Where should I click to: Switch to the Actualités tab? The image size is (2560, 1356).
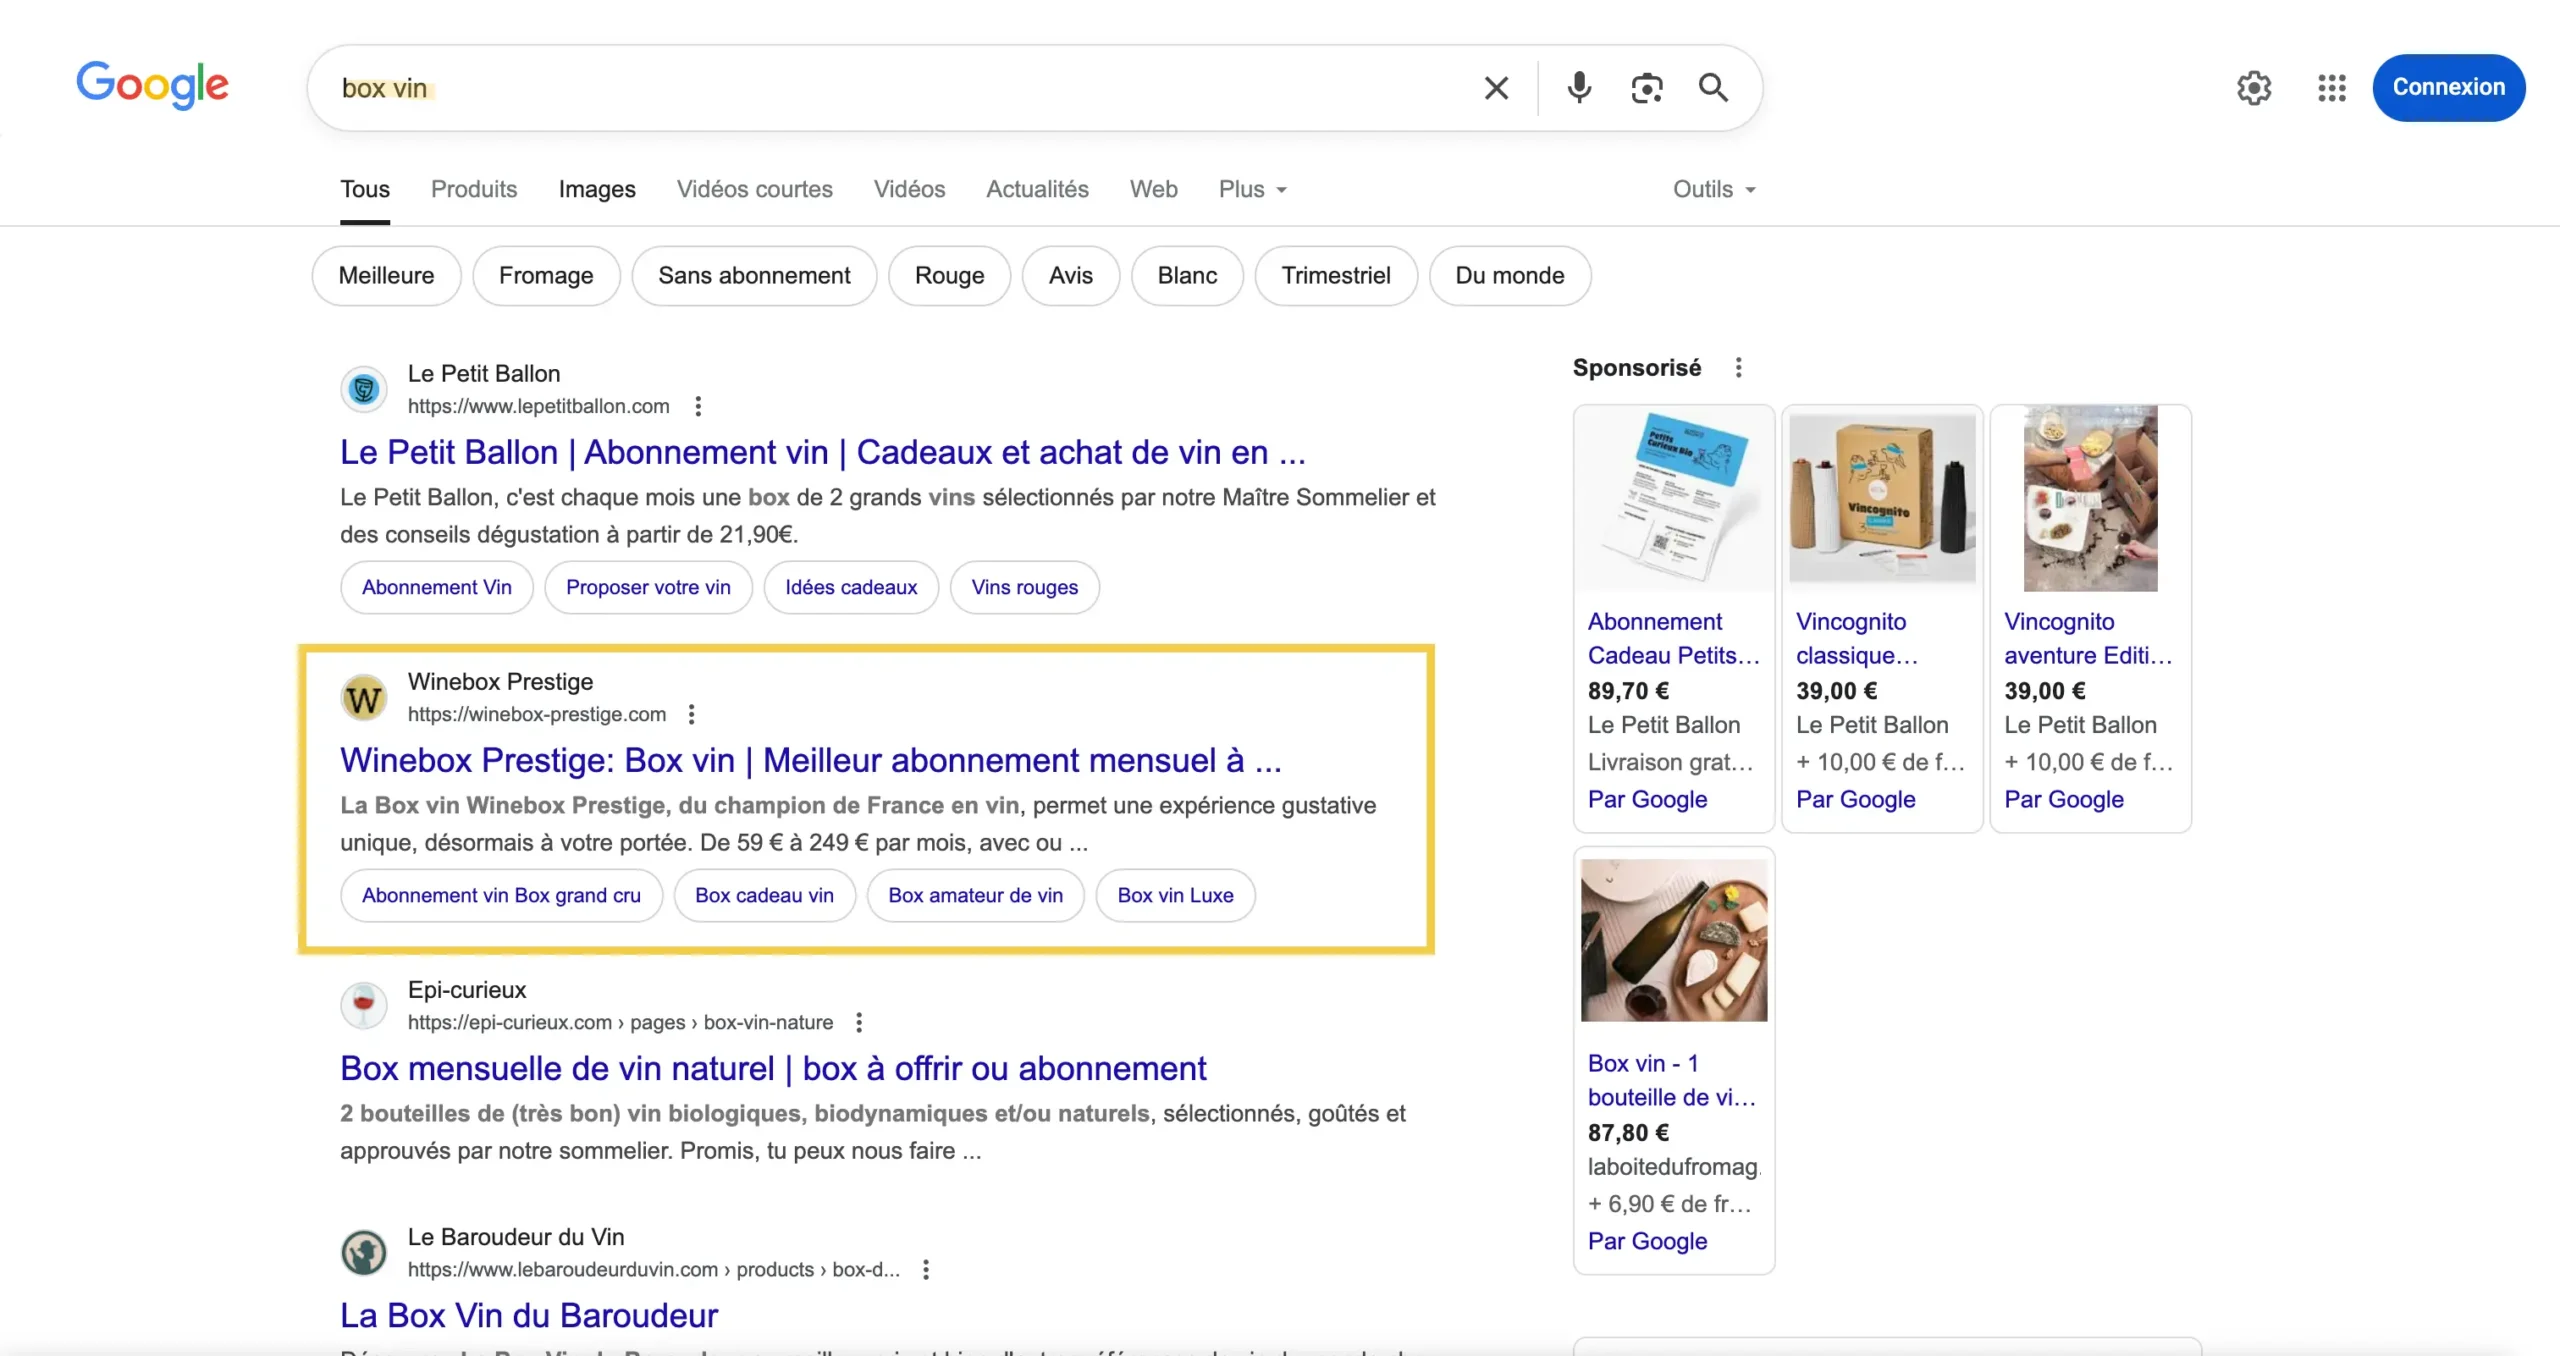1037,189
